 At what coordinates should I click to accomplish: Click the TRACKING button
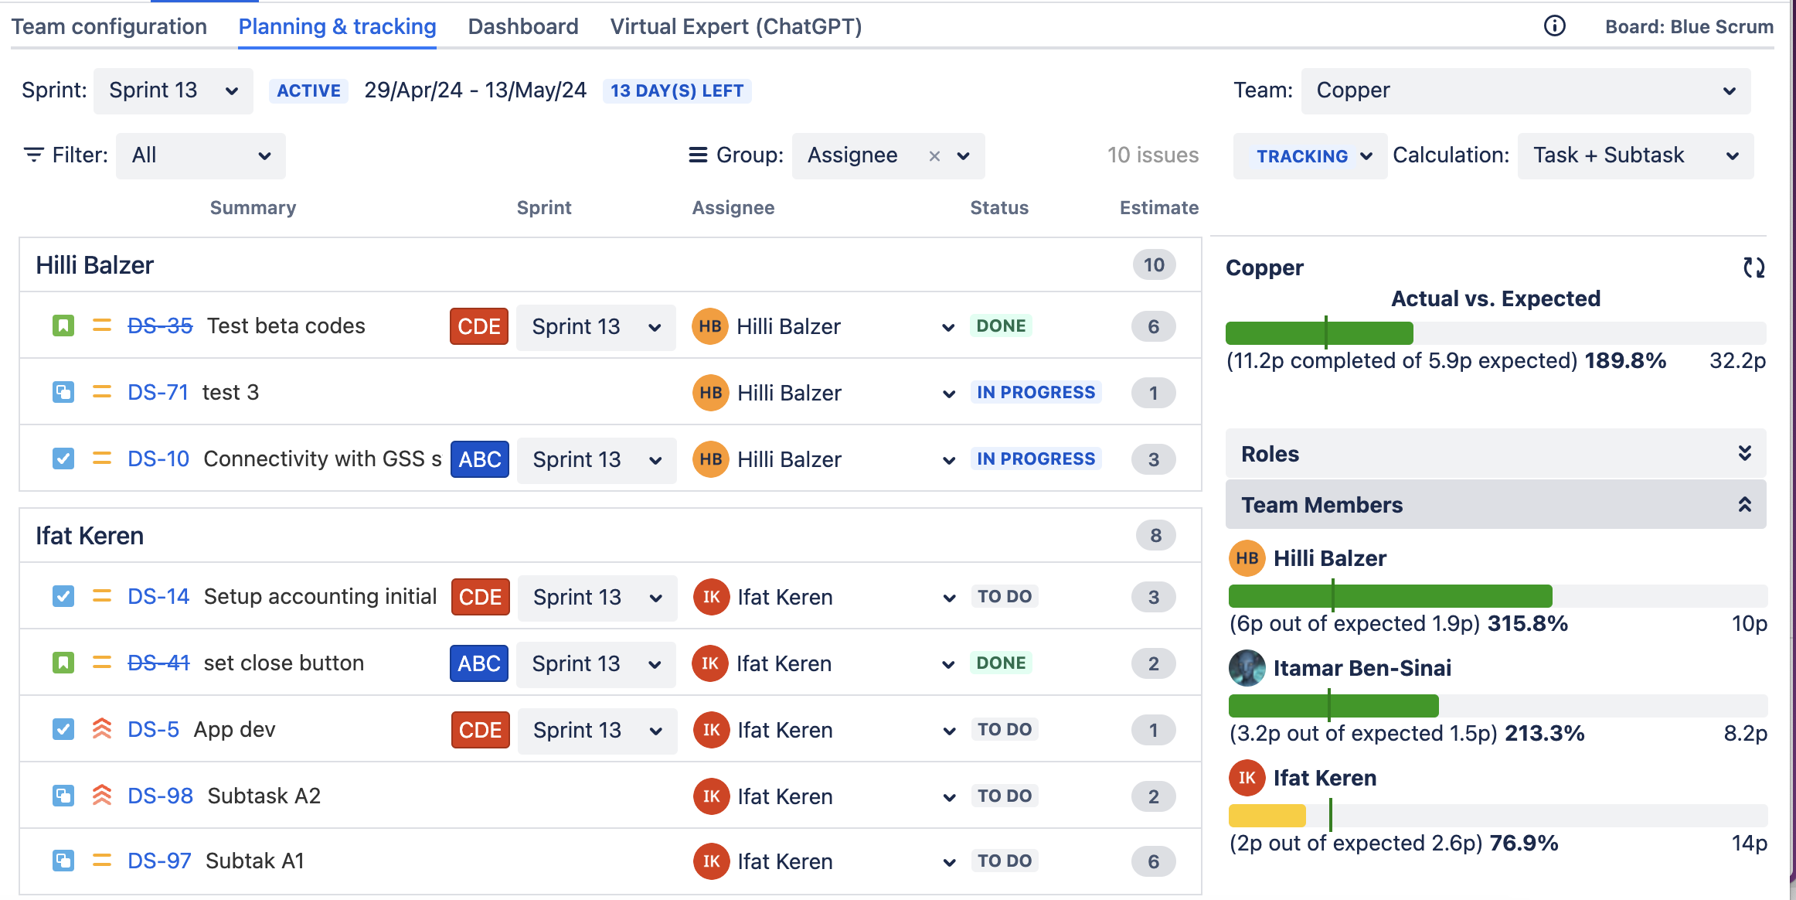[1310, 156]
